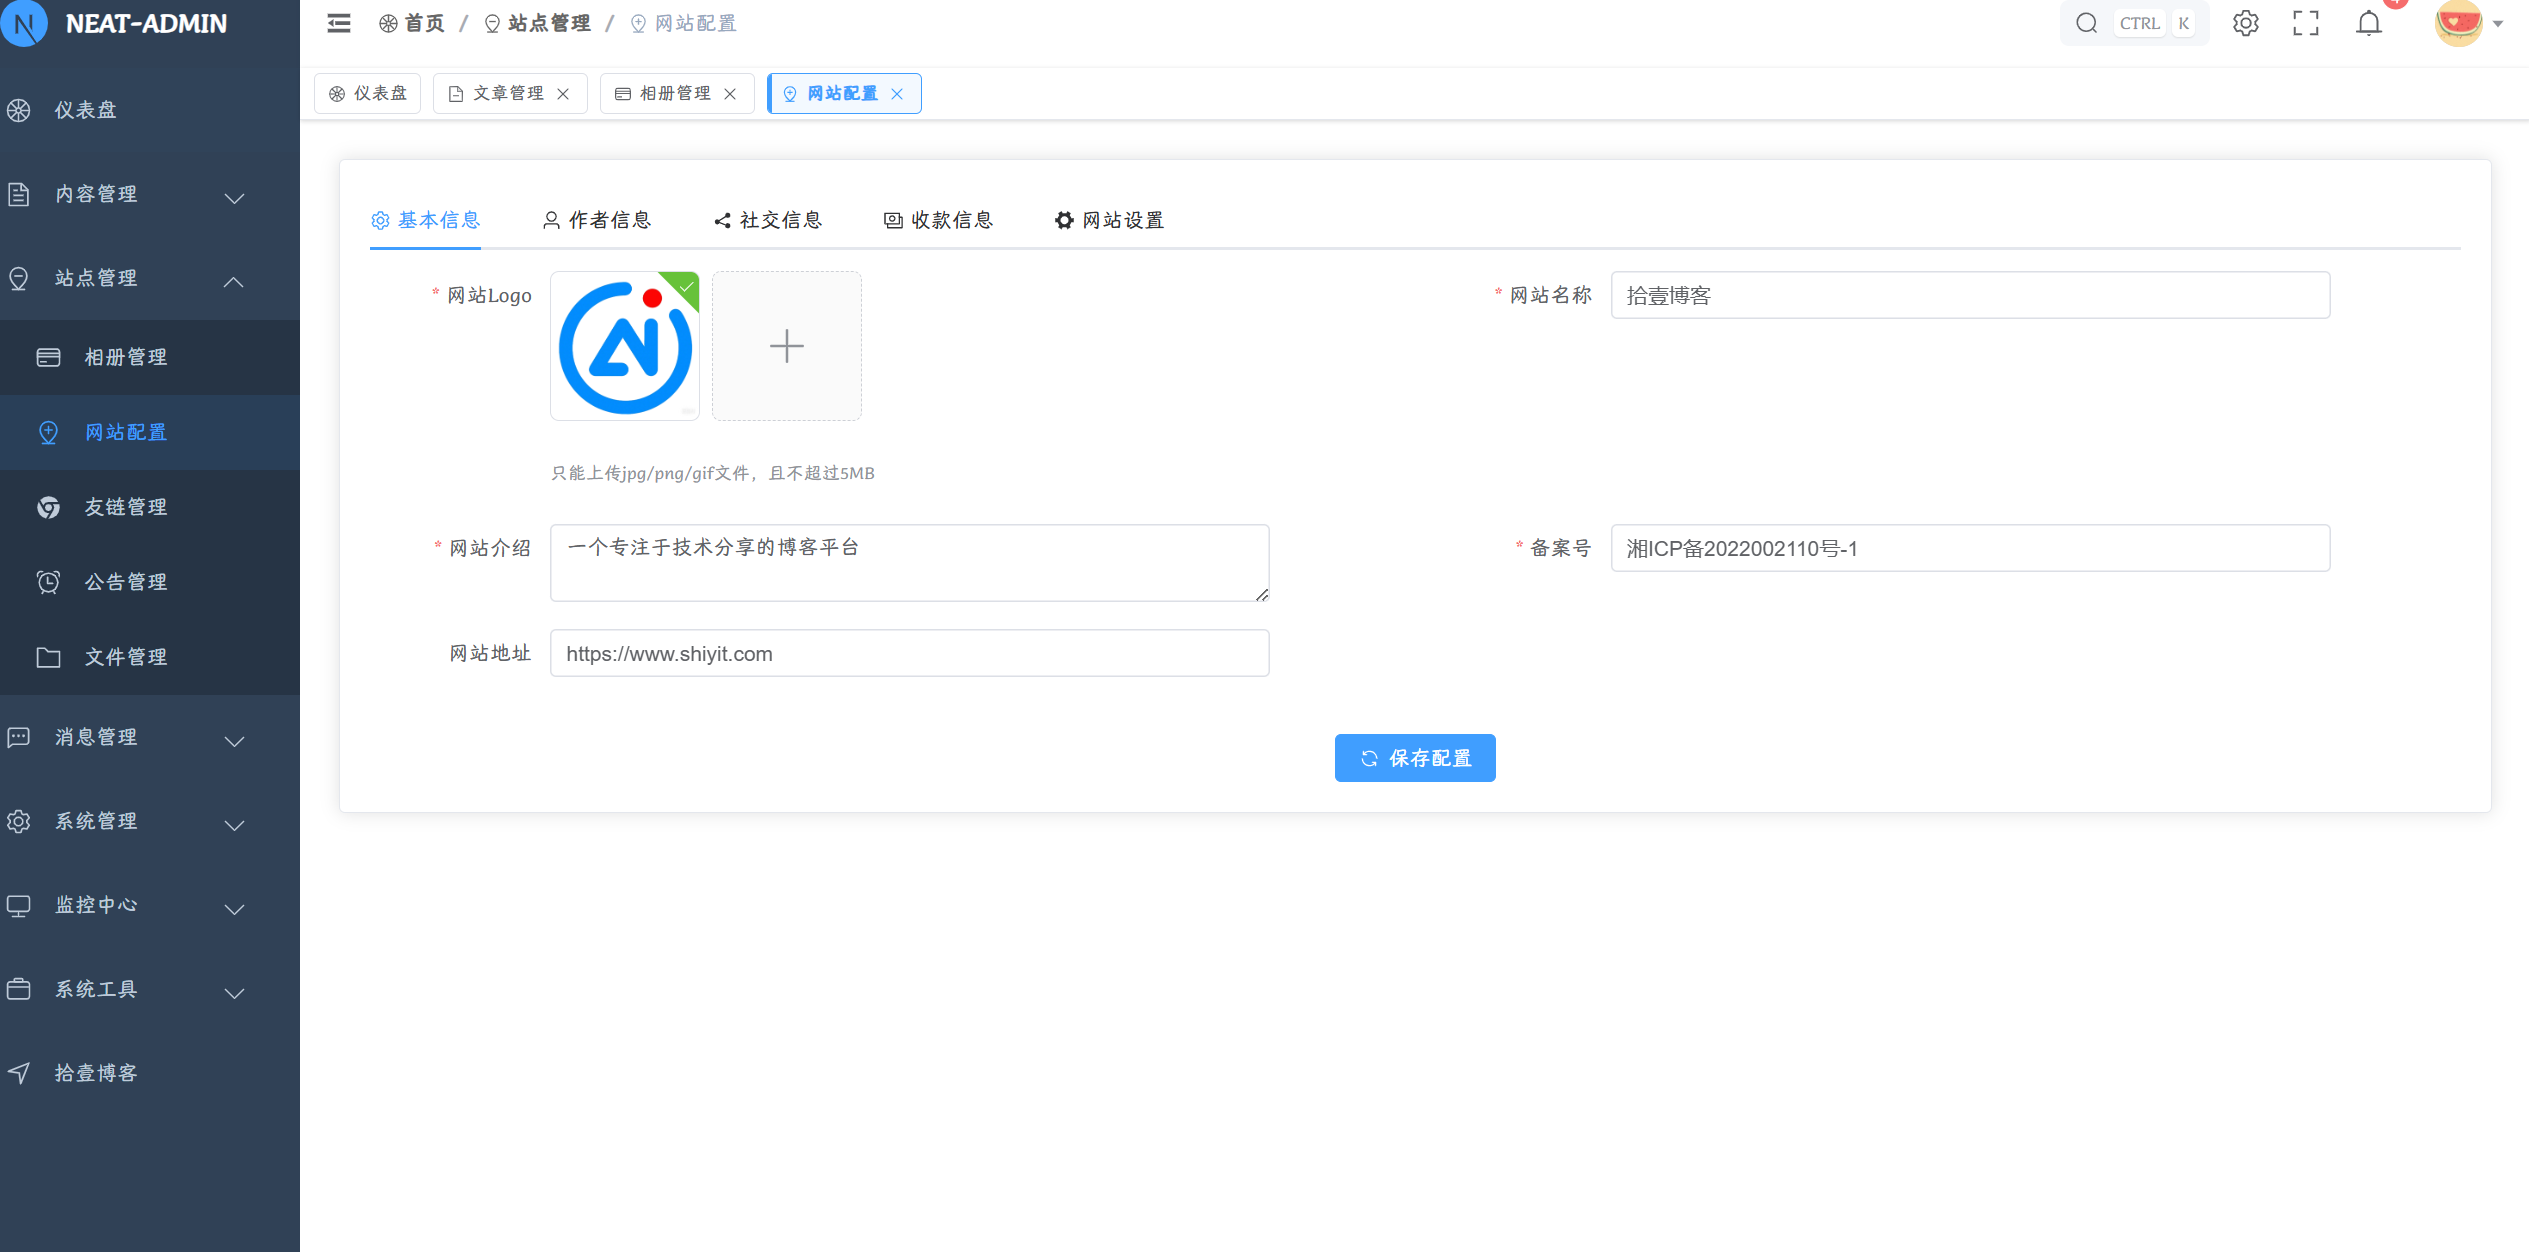The width and height of the screenshot is (2529, 1252).
Task: Toggle fullscreen mode icon
Action: (x=2306, y=23)
